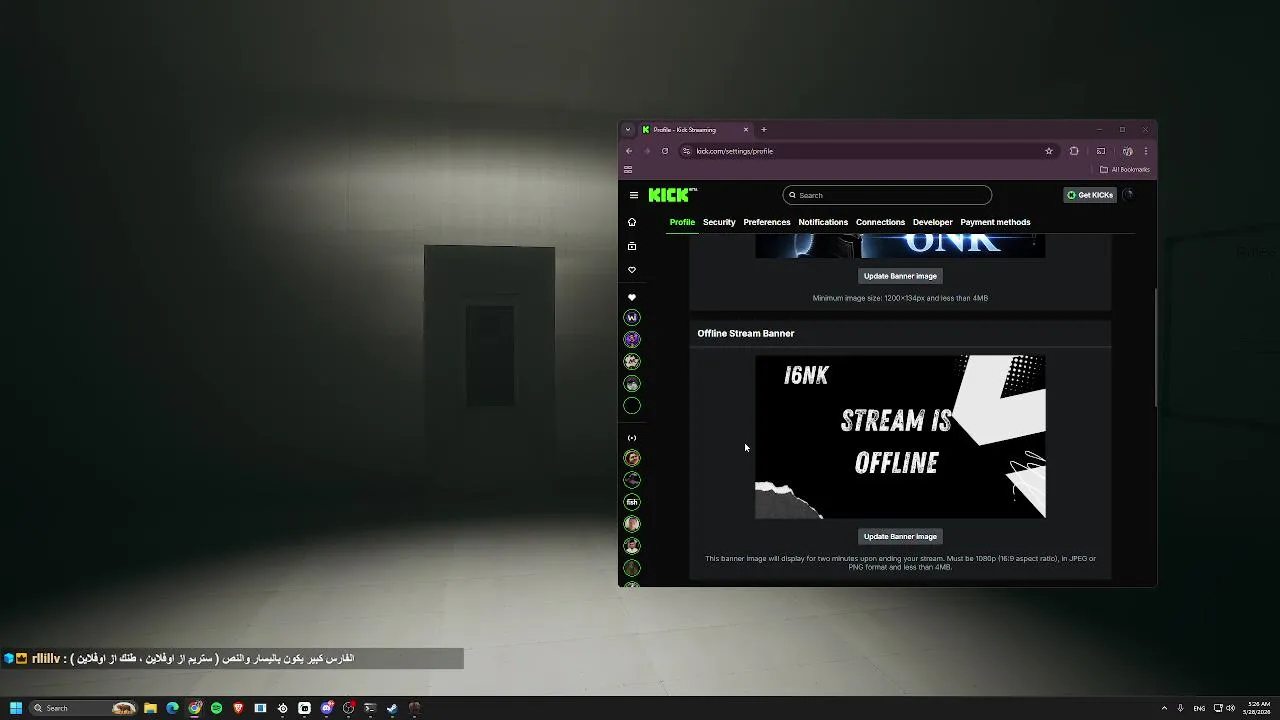1280x720 pixels.
Task: Click the KICK logo
Action: point(672,195)
